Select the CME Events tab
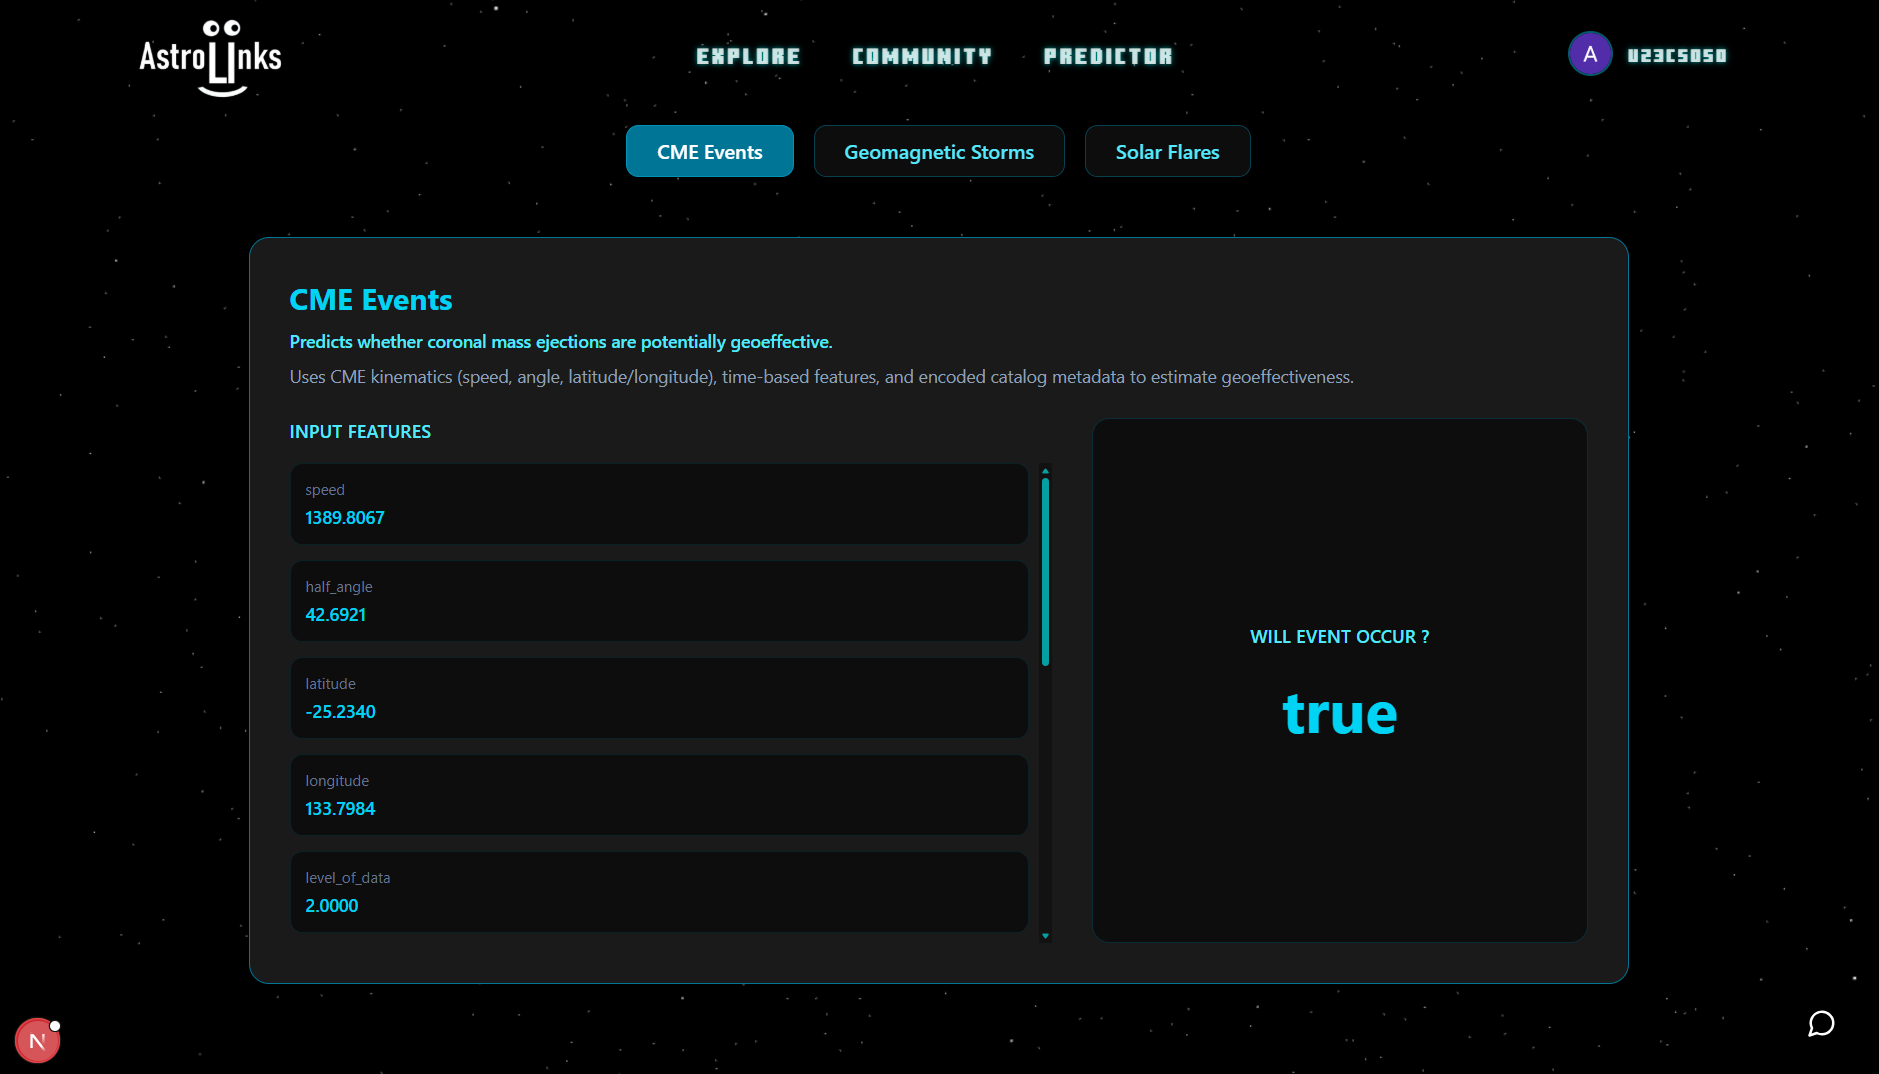Image resolution: width=1879 pixels, height=1074 pixels. point(710,152)
